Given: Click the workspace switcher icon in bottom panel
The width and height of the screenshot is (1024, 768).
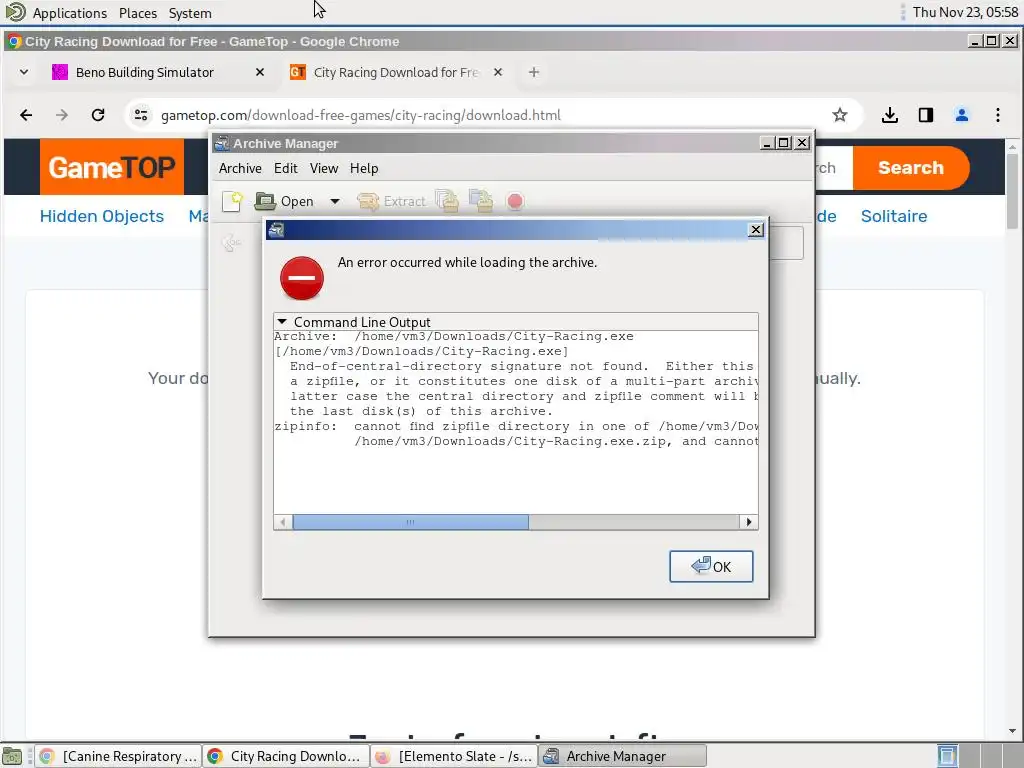Looking at the screenshot, I should (947, 756).
